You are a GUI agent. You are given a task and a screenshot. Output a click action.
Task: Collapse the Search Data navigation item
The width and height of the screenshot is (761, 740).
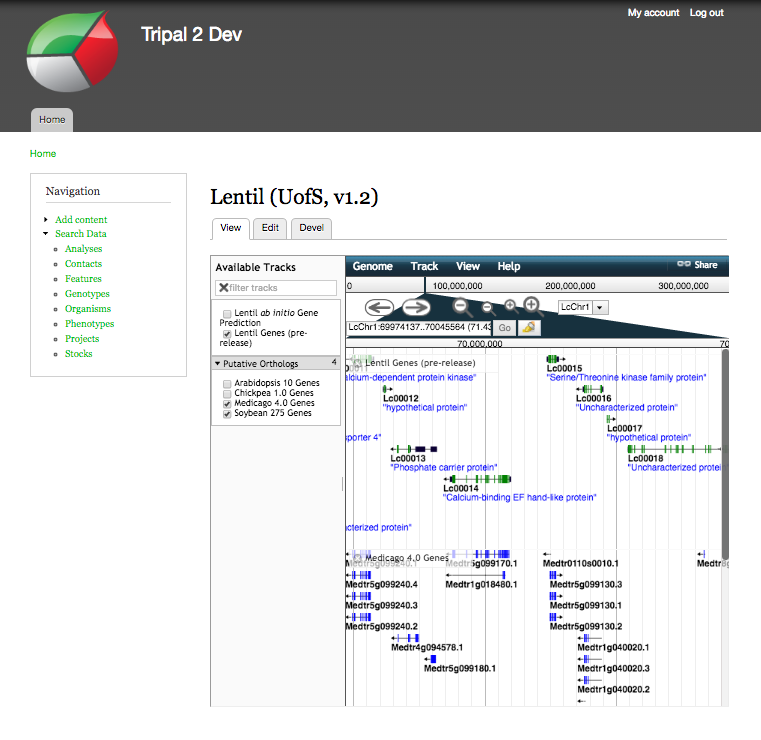pos(46,234)
